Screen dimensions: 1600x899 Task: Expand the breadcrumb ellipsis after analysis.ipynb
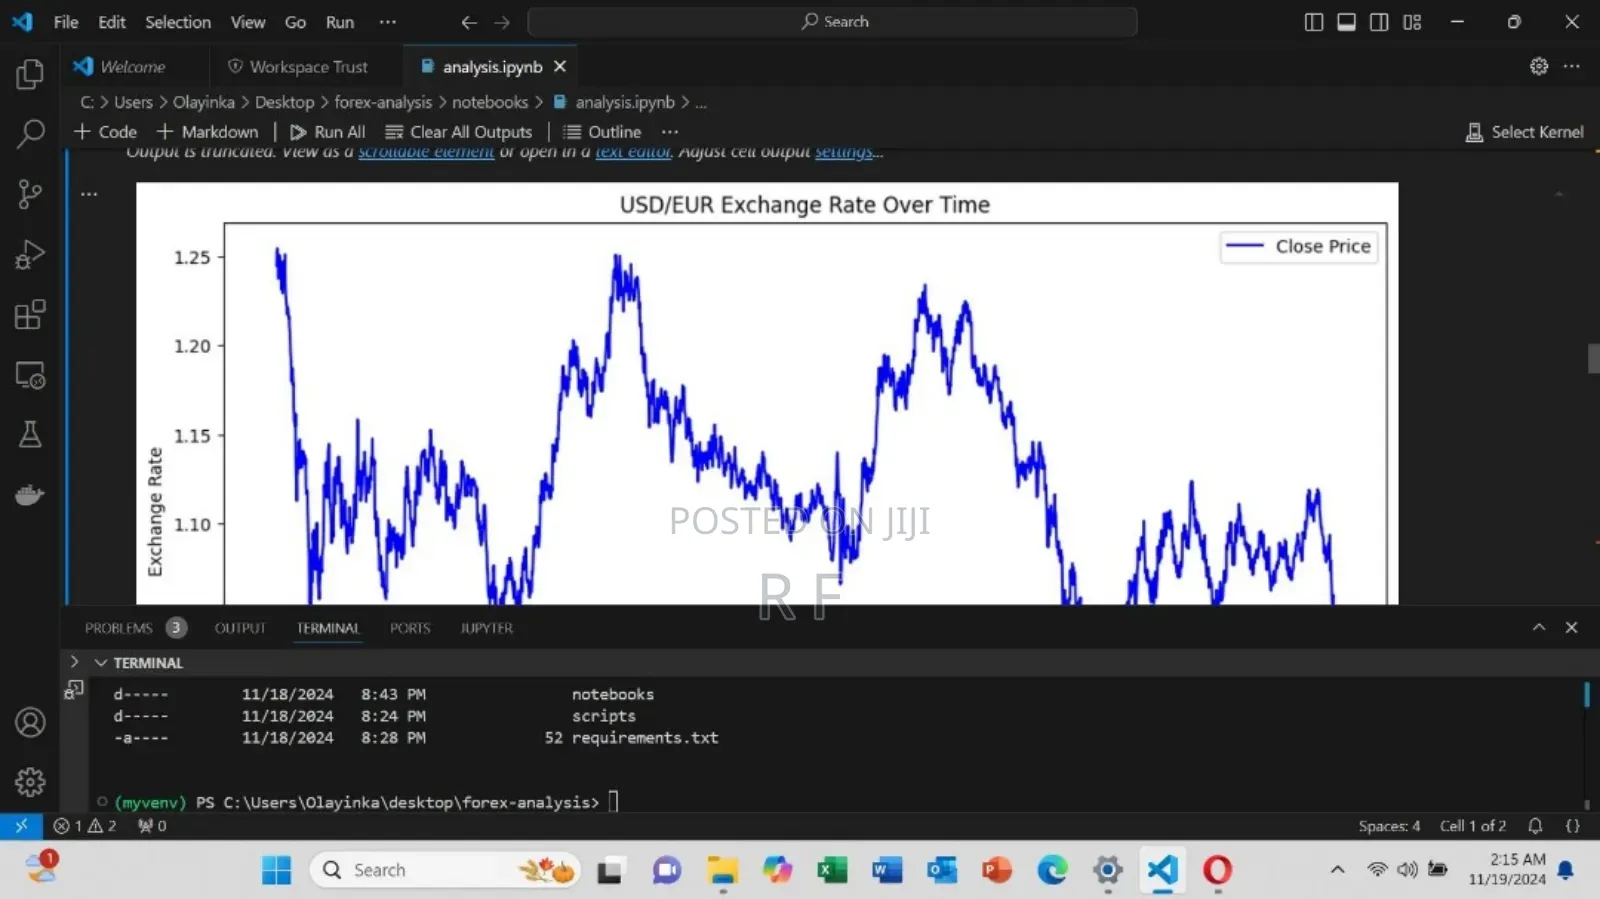click(x=701, y=102)
